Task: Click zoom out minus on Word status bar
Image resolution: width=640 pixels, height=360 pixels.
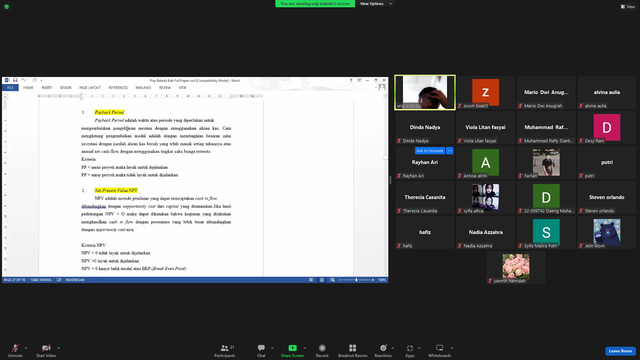Action: (x=340, y=280)
